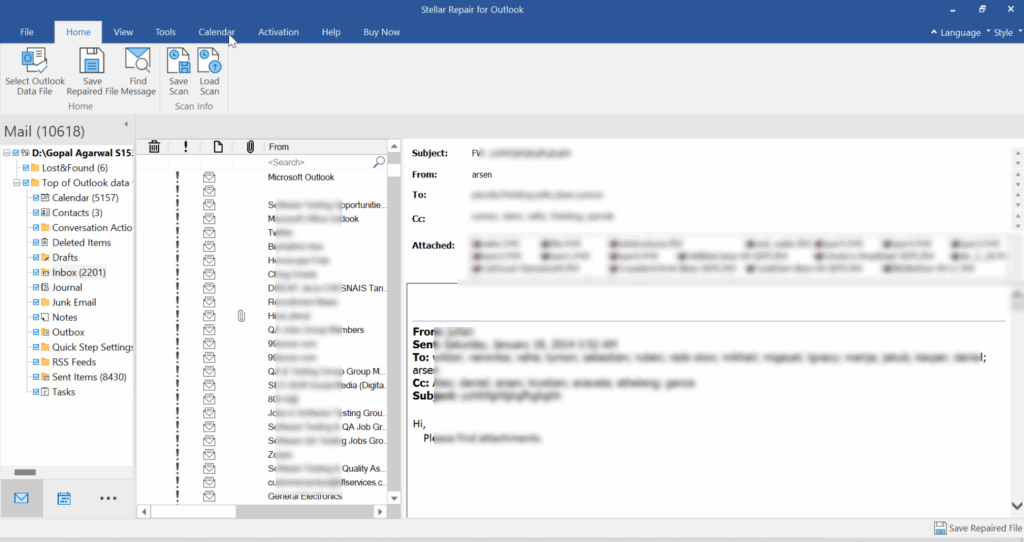This screenshot has width=1024, height=542.
Task: Click the search magnifier icon in From column
Action: point(379,162)
